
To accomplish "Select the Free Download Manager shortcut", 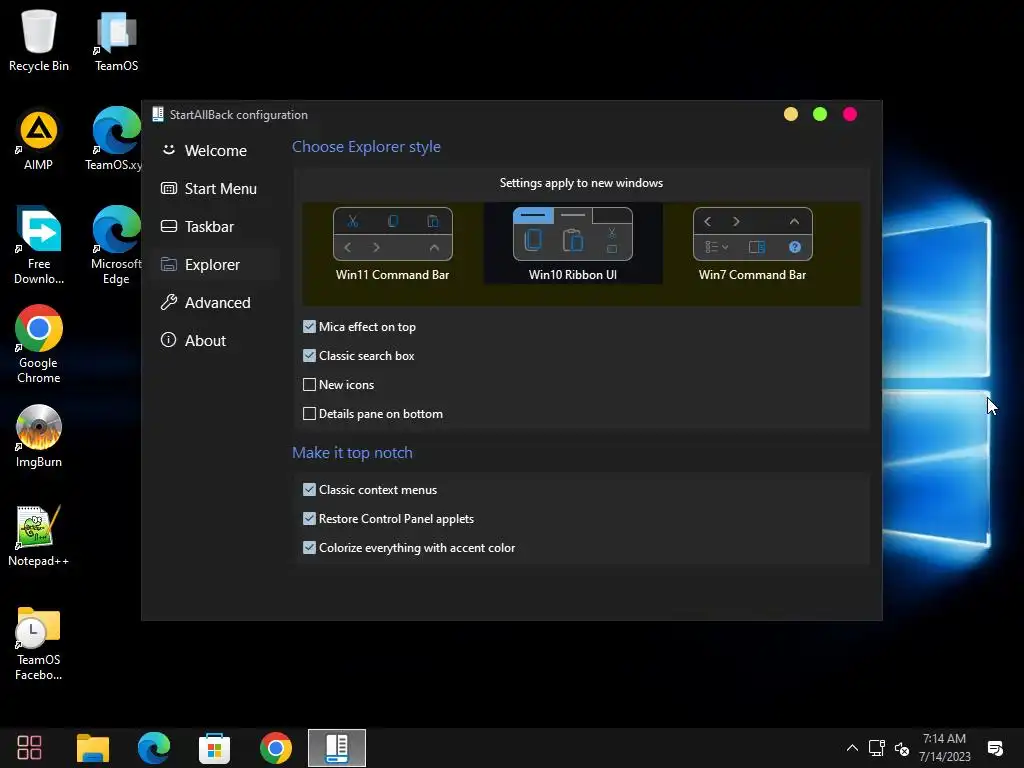I will (x=39, y=246).
